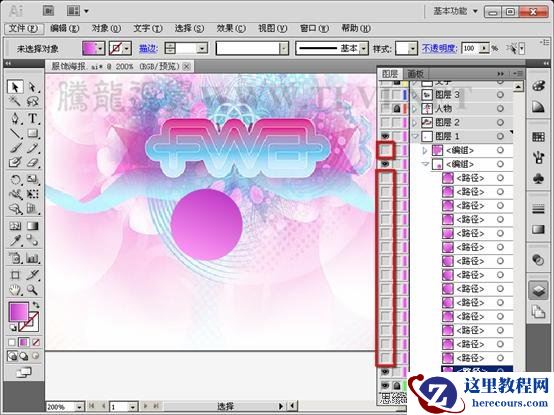Pick the Magic Wand tool
This screenshot has width=554, height=415.
tap(15, 102)
